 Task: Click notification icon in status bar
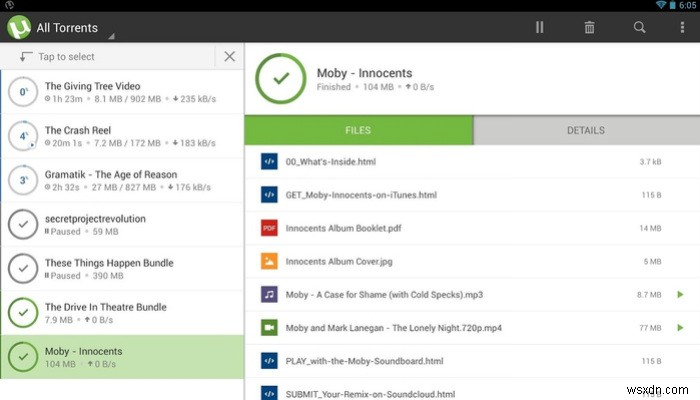[x=9, y=5]
